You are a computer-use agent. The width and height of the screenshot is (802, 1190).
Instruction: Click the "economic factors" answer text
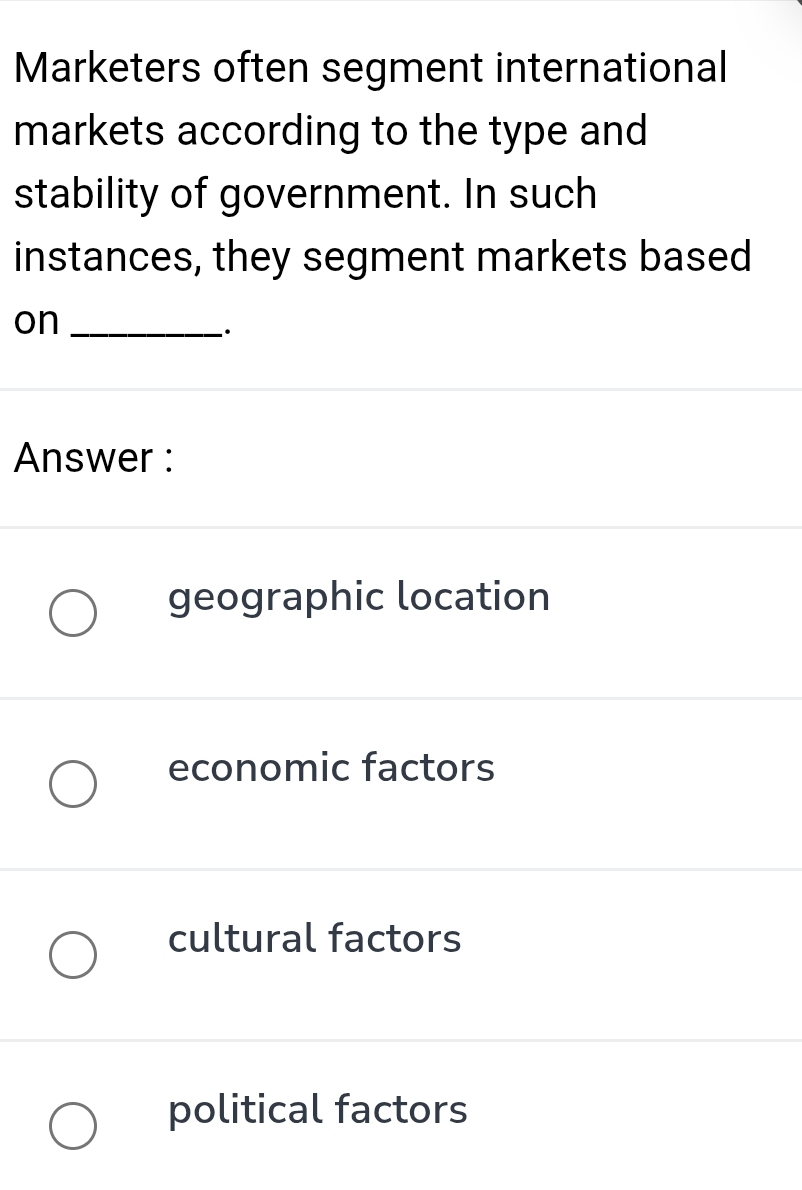[x=331, y=768]
